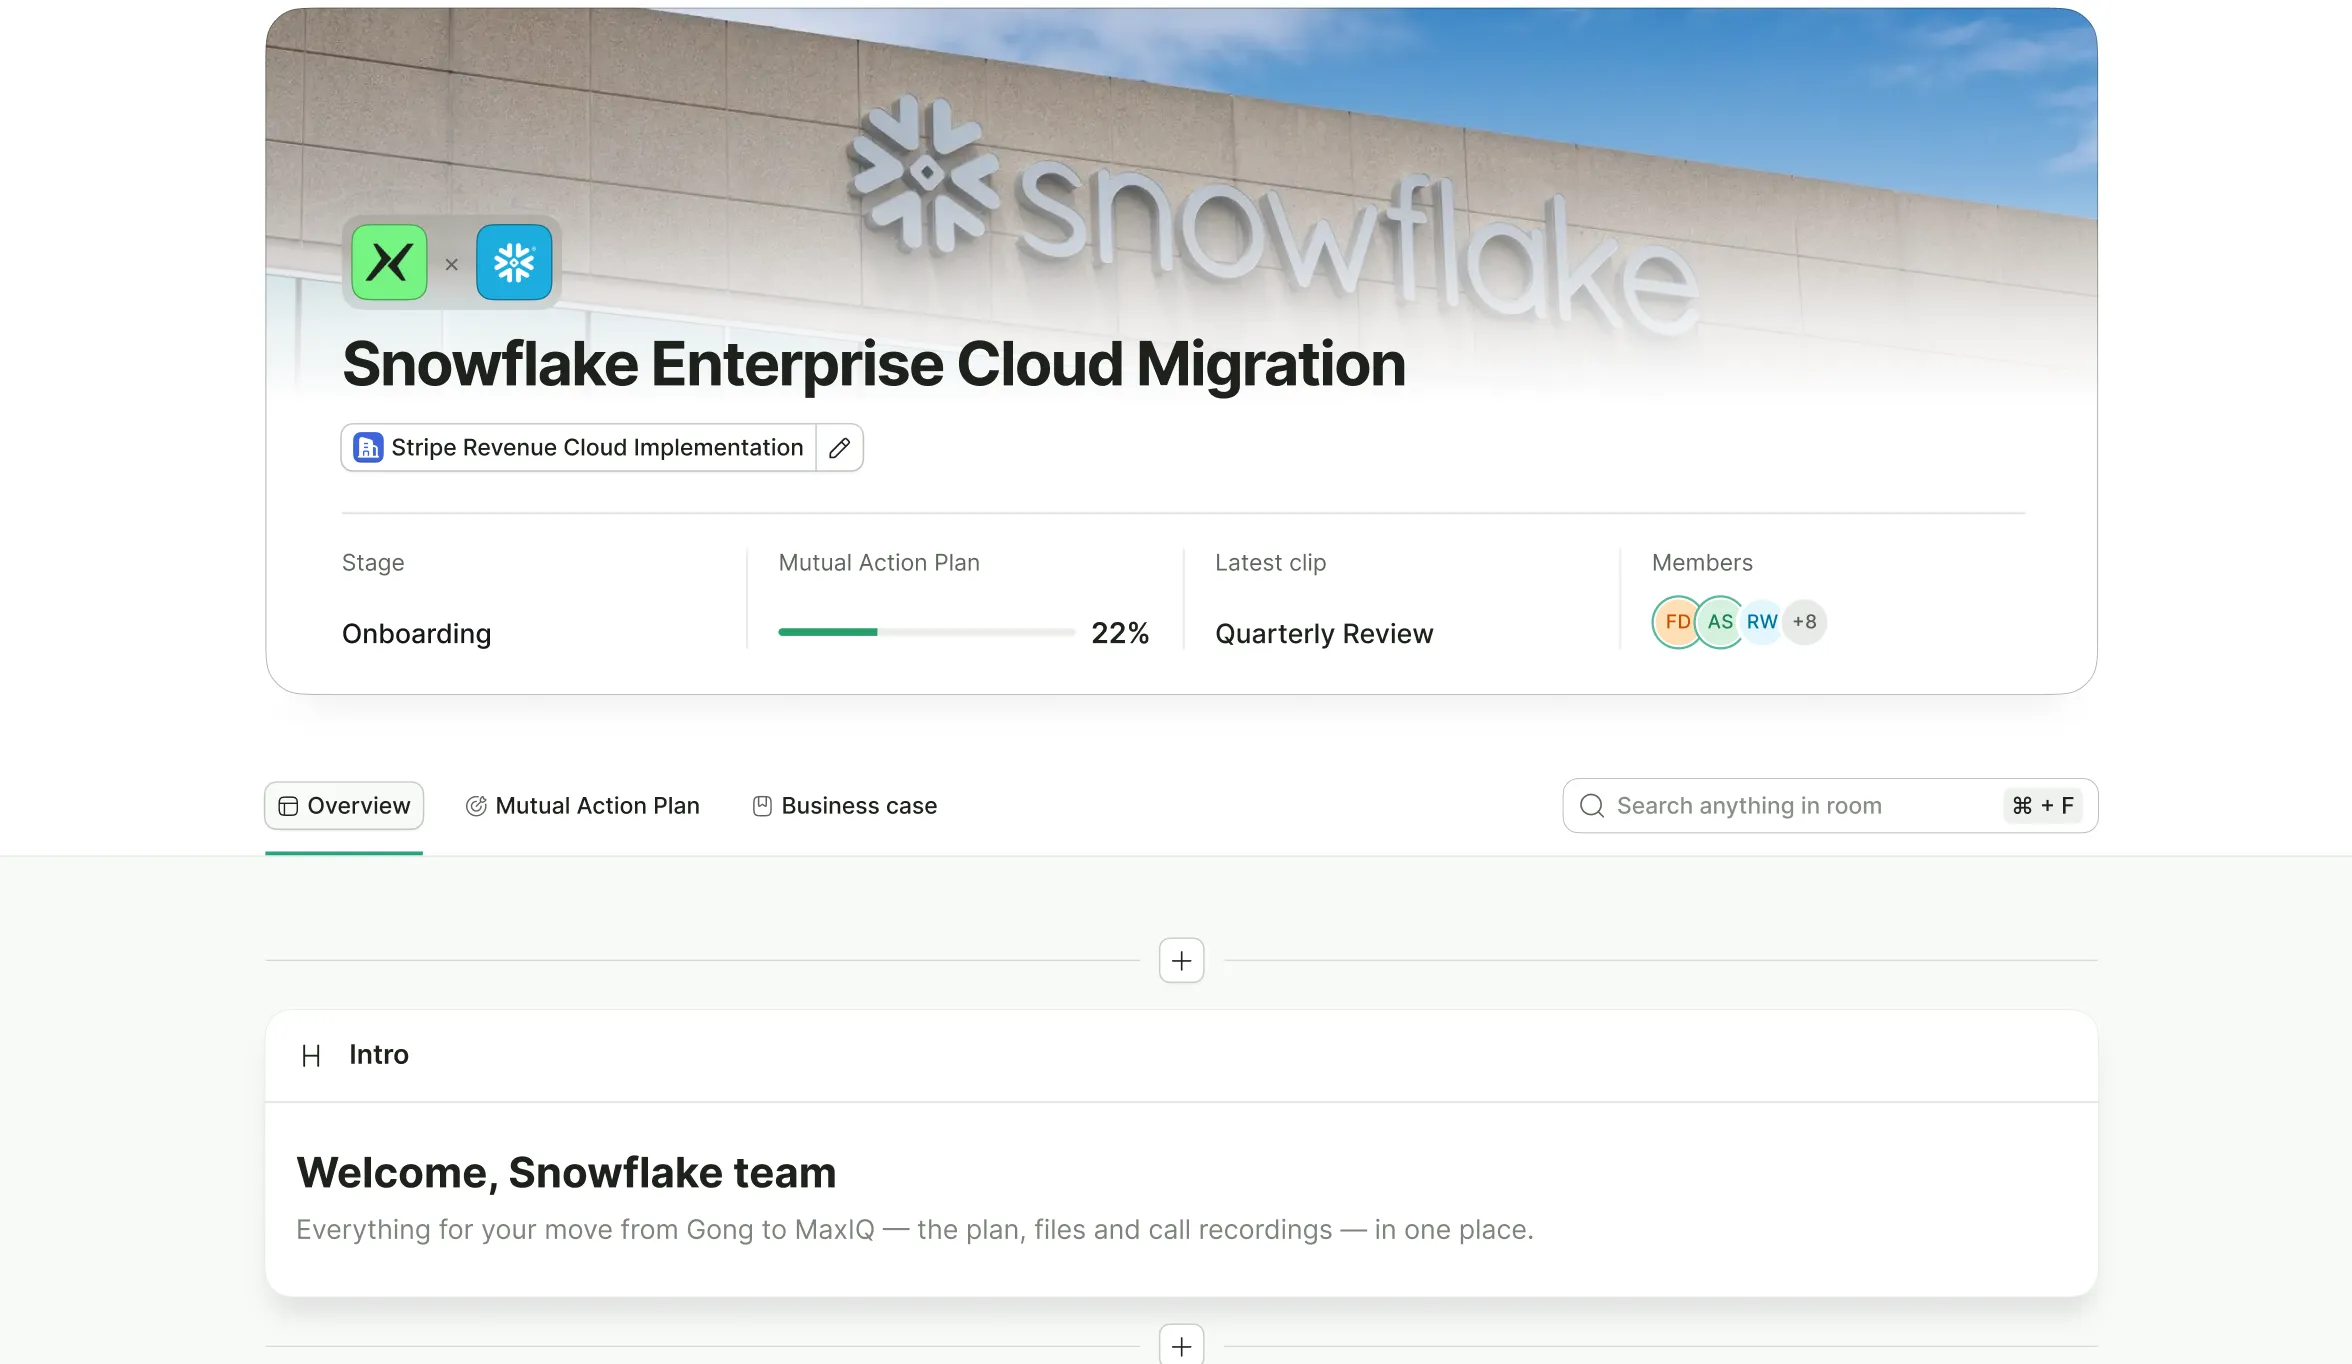Click the Welcome, Snowflake team heading

(566, 1173)
